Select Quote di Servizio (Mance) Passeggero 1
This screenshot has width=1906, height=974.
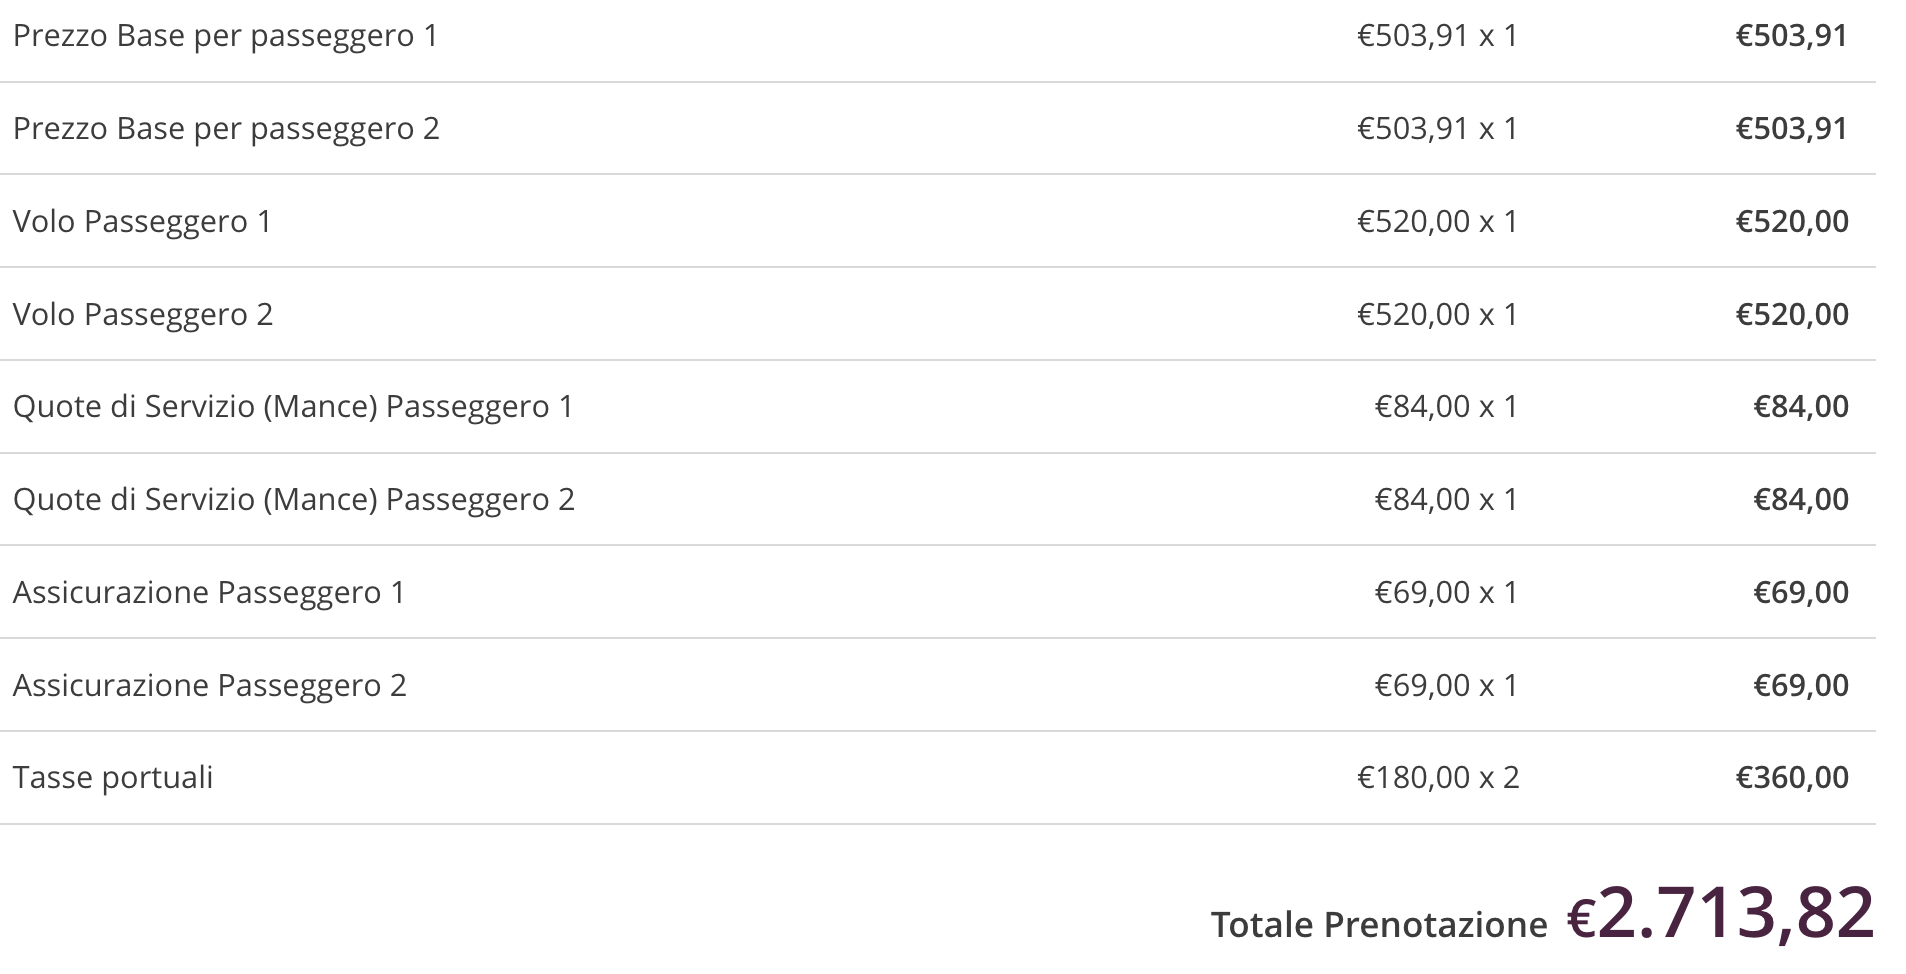(x=293, y=407)
